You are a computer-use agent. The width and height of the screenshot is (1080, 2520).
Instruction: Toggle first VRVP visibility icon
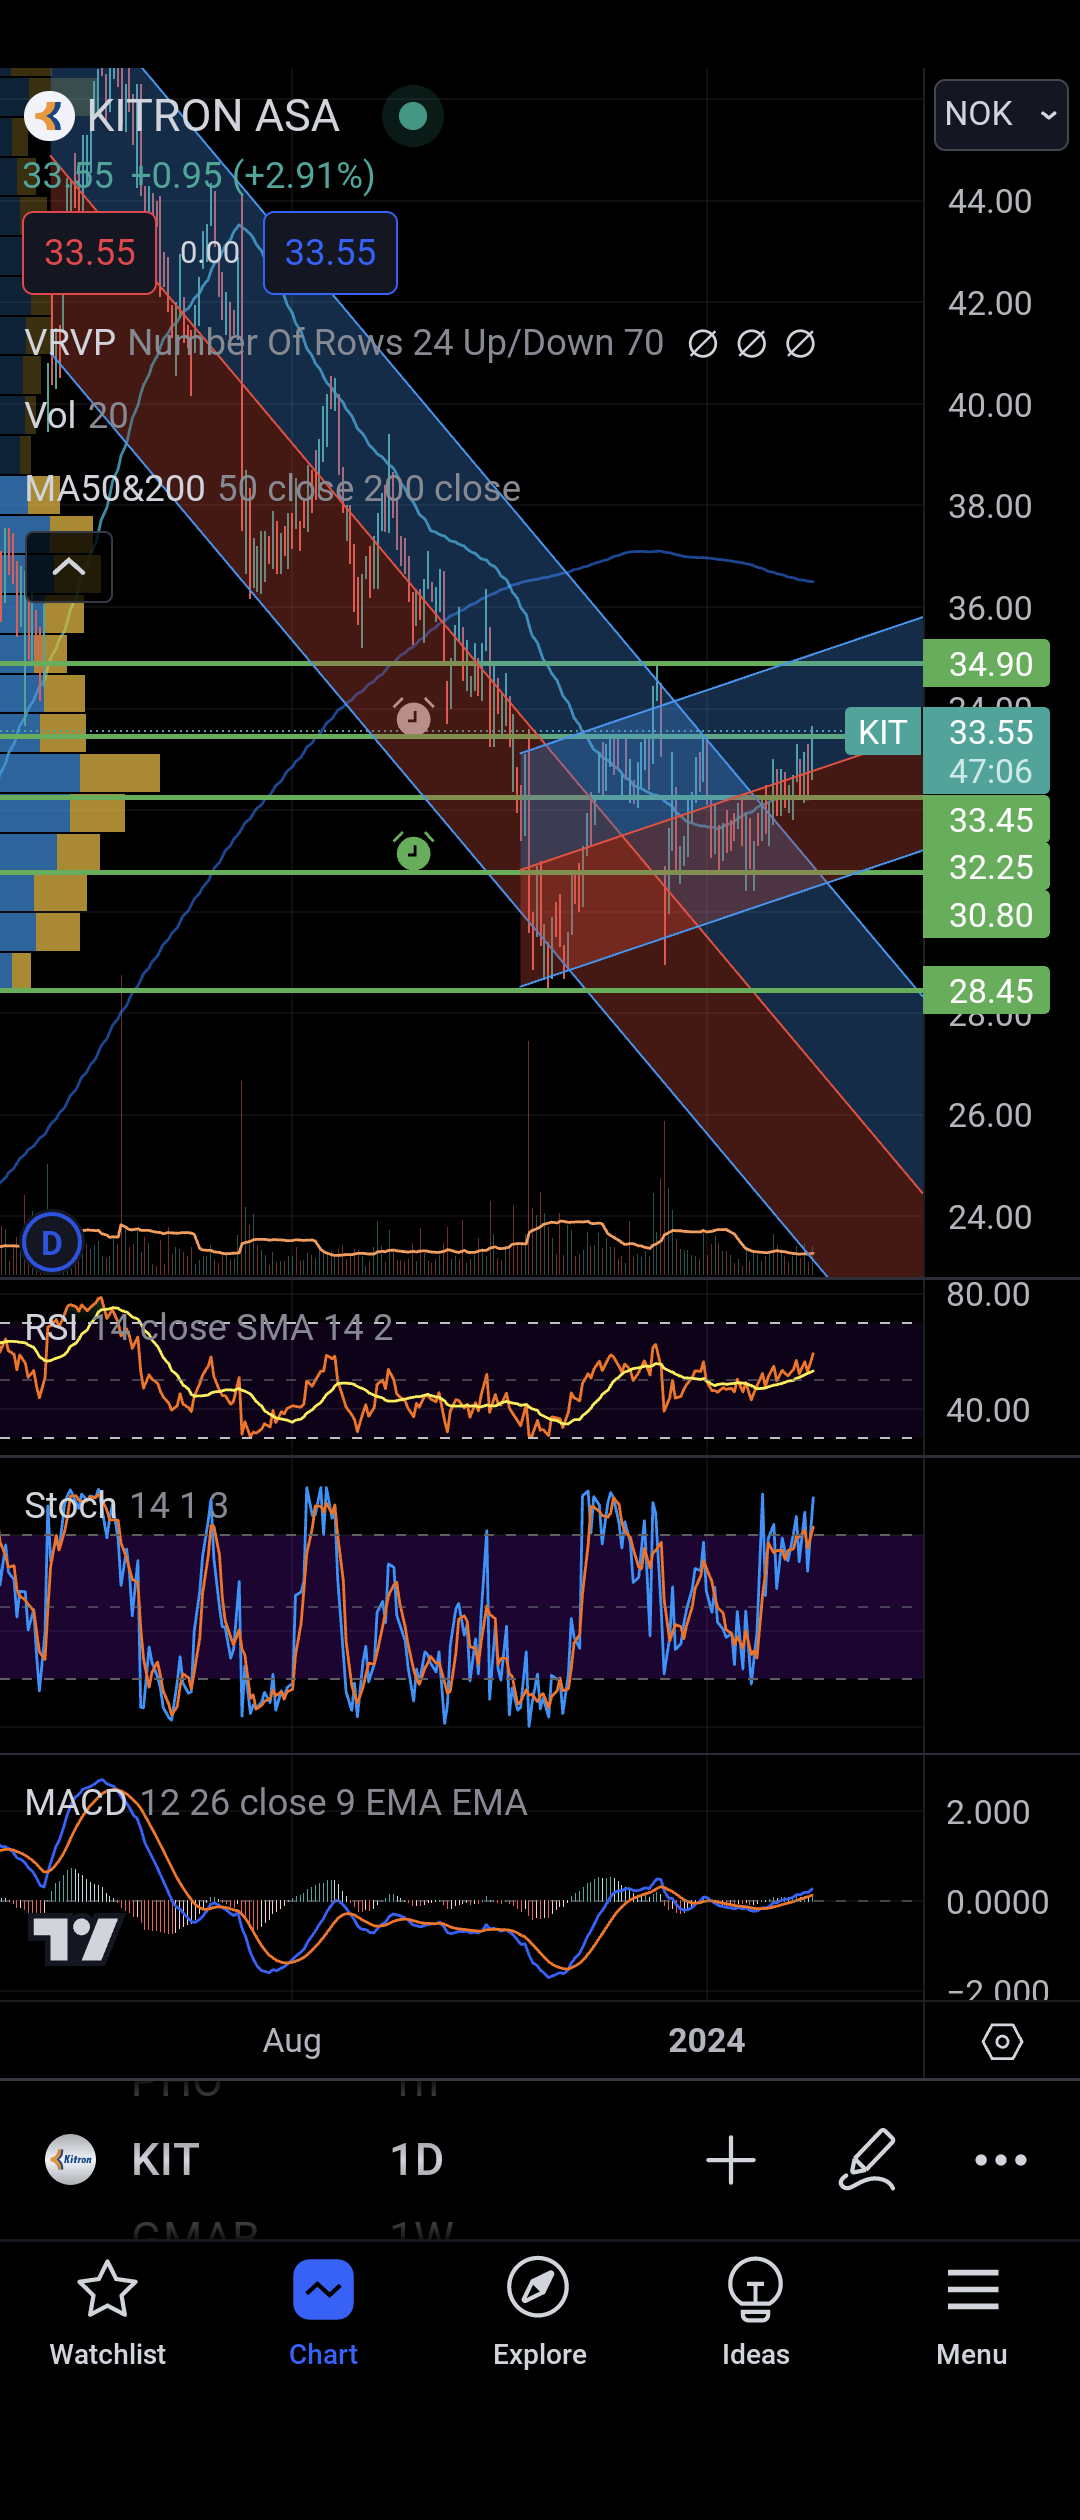coord(703,344)
